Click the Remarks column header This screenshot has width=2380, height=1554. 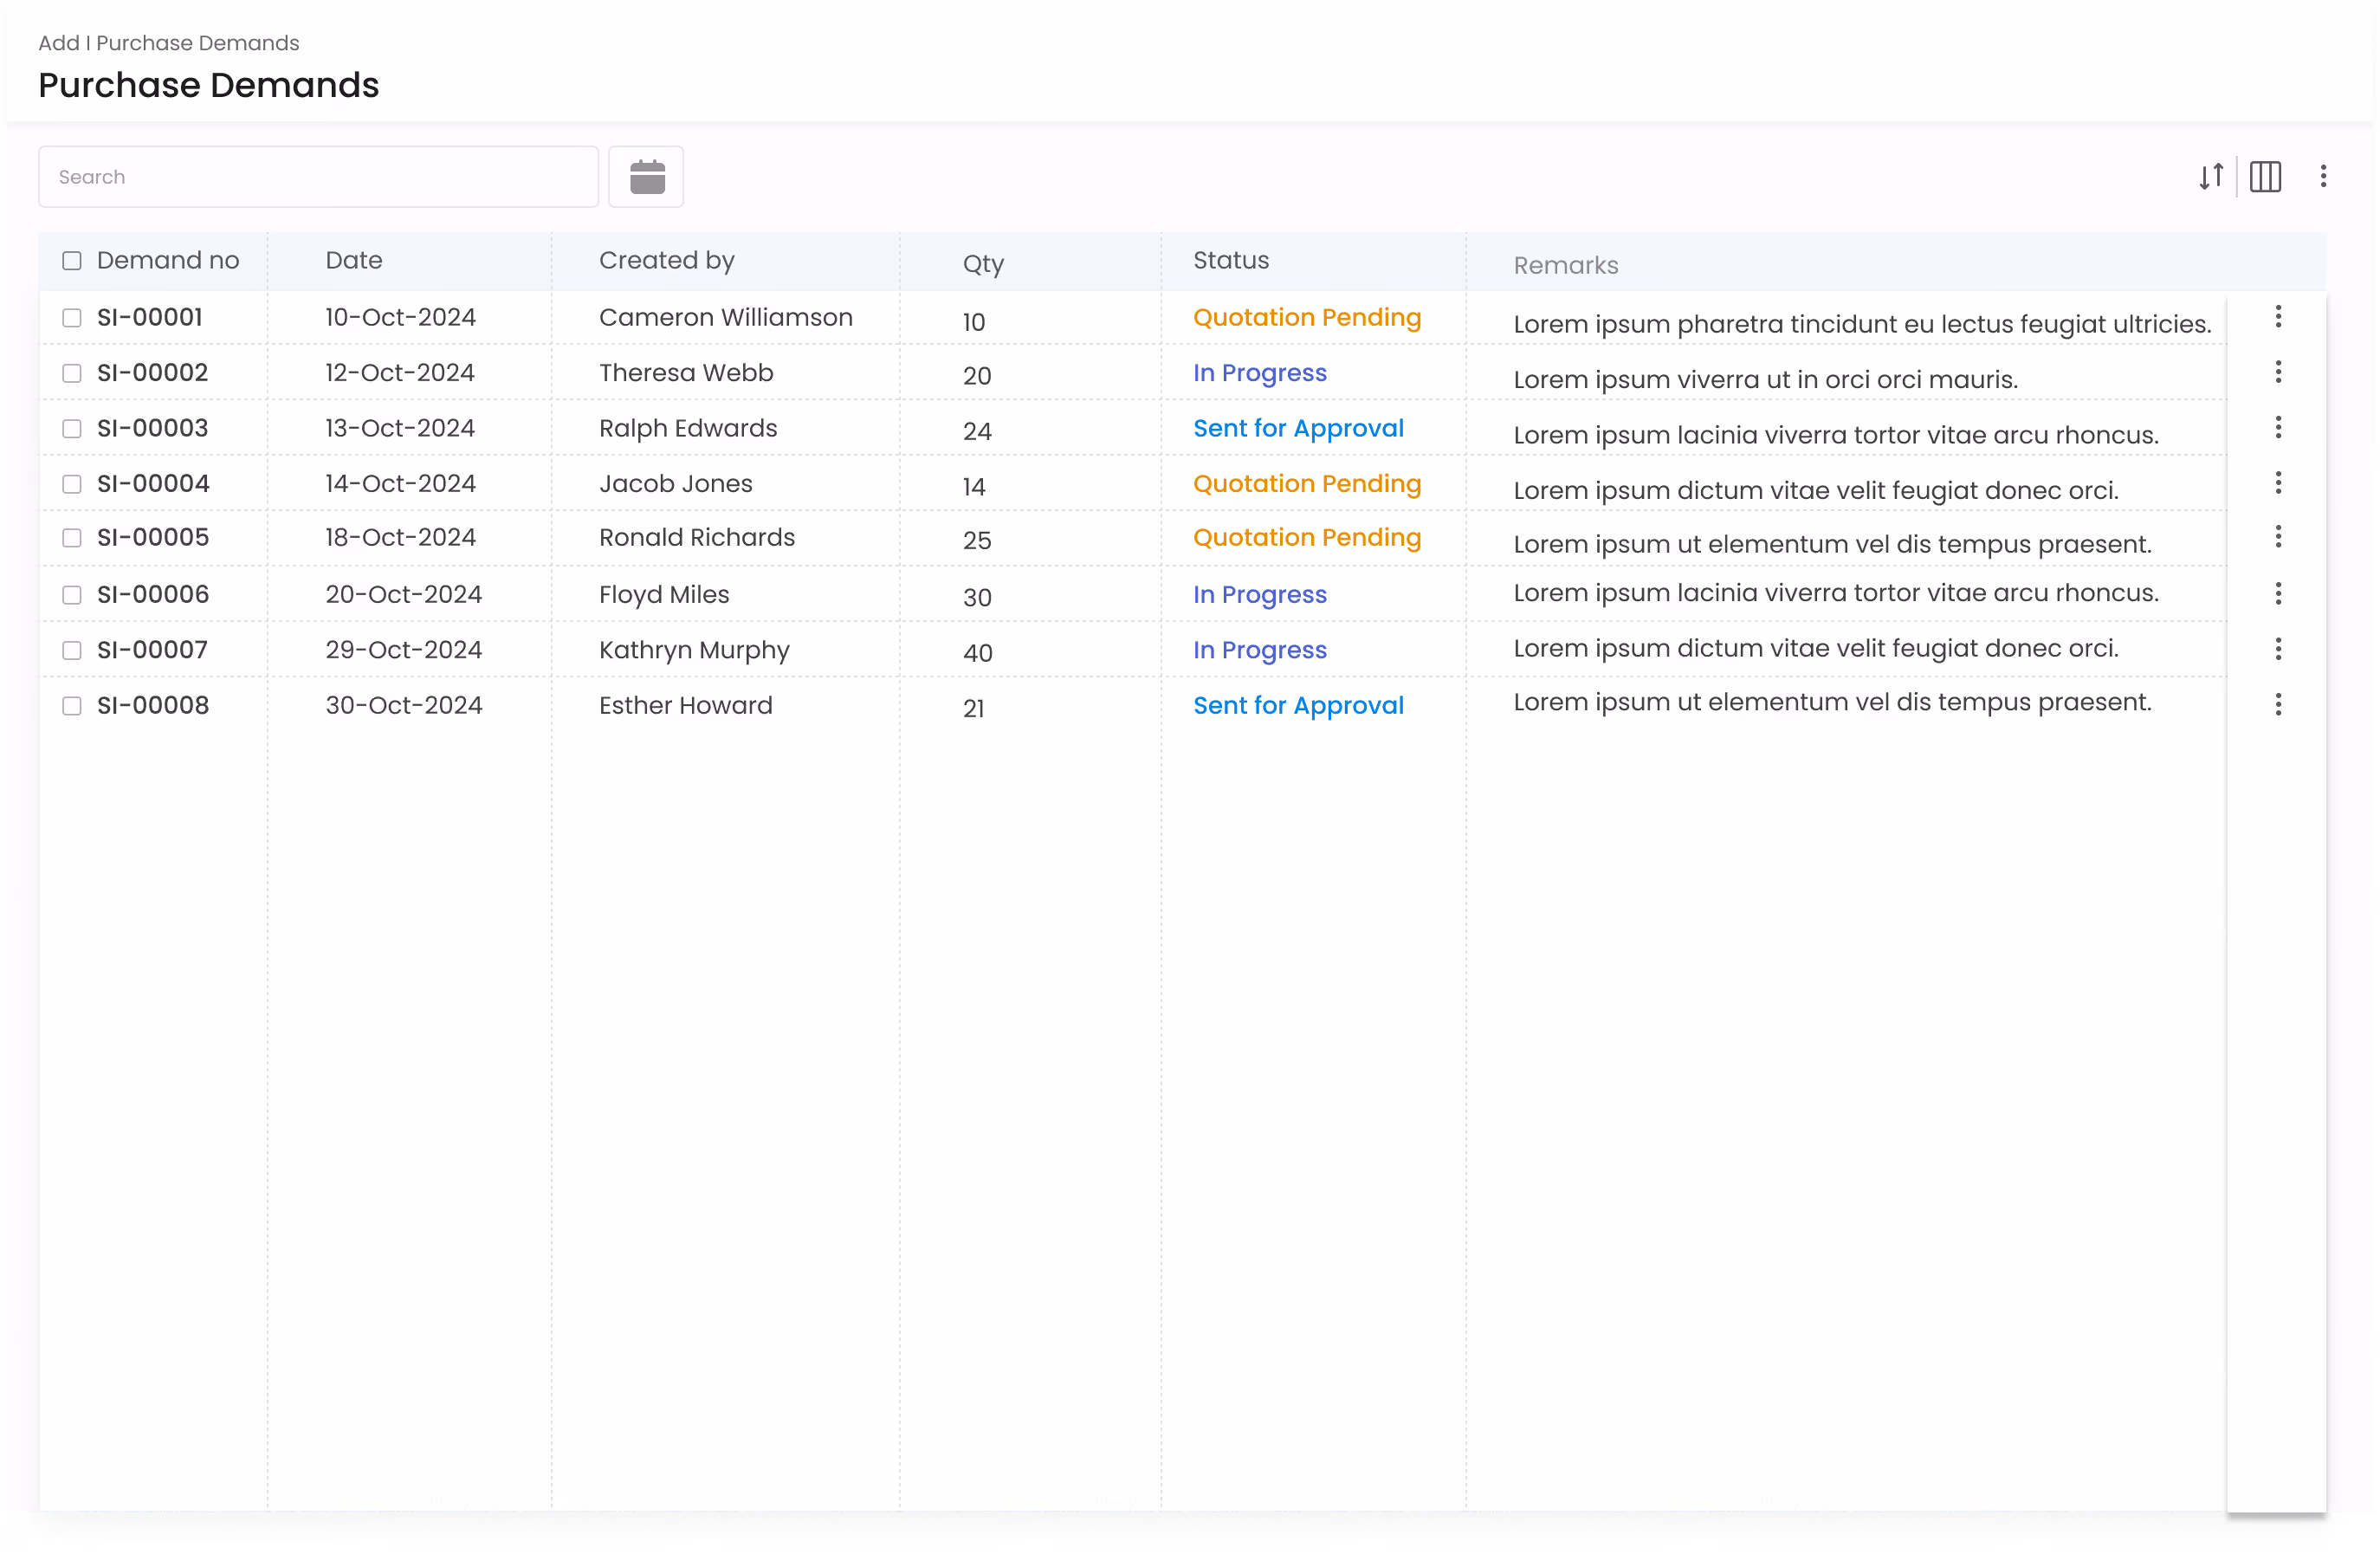pyautogui.click(x=1565, y=265)
